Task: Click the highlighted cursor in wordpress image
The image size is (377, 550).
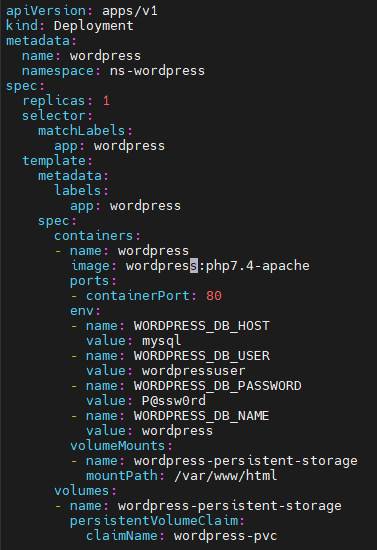Action: point(194,266)
